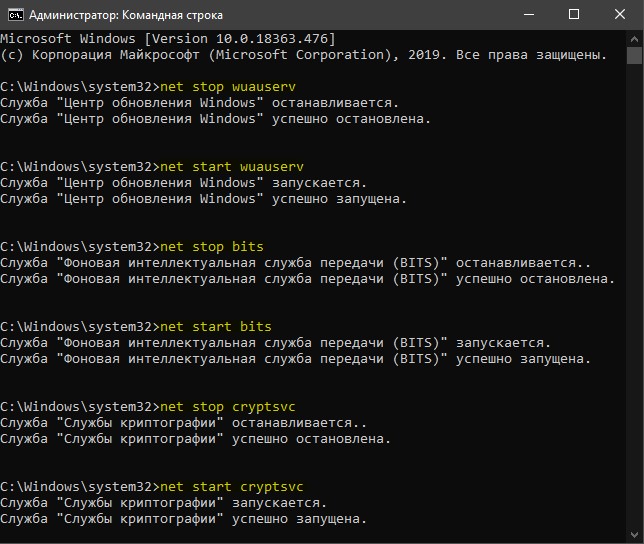Click the Microsoft Windows version line

pyautogui.click(x=168, y=39)
